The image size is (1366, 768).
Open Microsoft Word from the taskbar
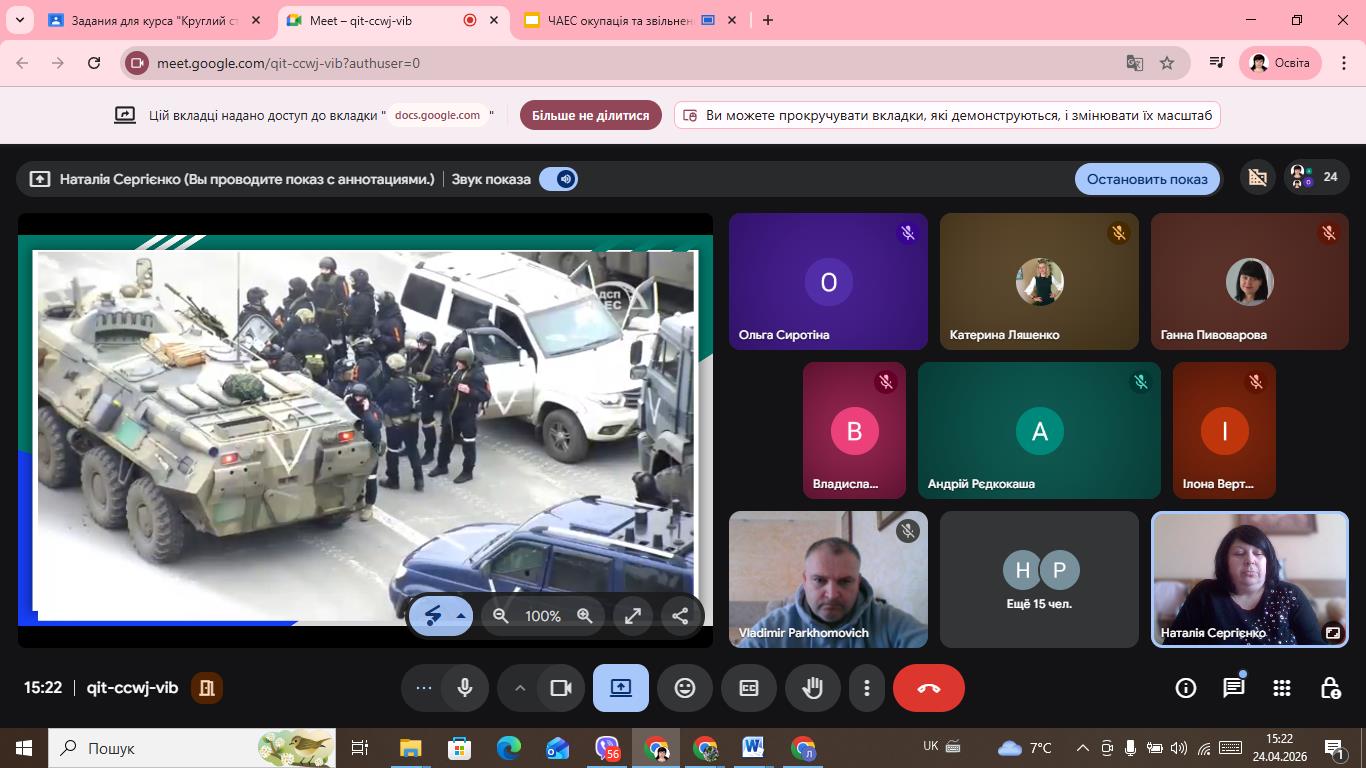tap(753, 748)
